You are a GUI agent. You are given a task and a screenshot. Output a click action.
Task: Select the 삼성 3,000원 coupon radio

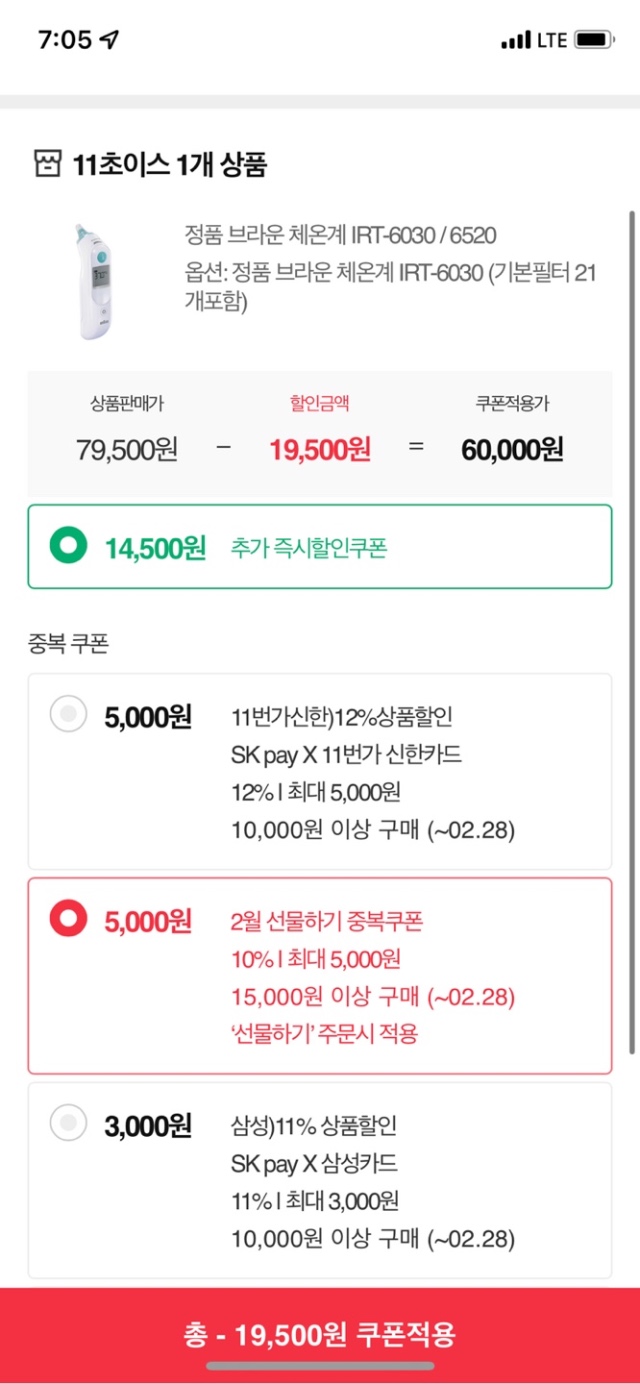pyautogui.click(x=69, y=1123)
